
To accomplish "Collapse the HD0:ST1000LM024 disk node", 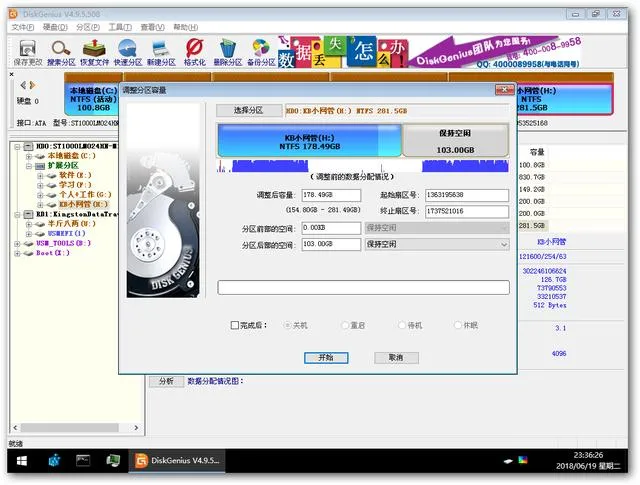I will pos(17,146).
